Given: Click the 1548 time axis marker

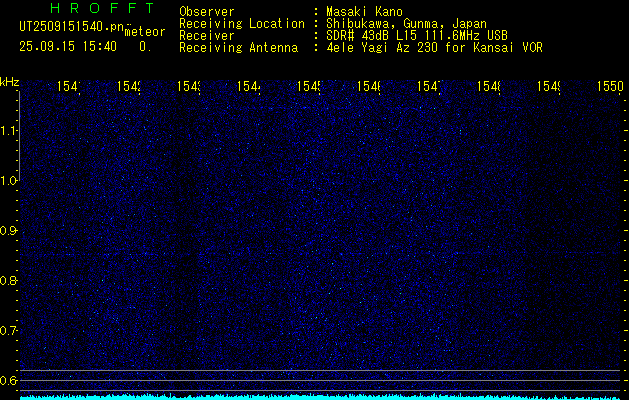Looking at the screenshot, I should [x=489, y=86].
